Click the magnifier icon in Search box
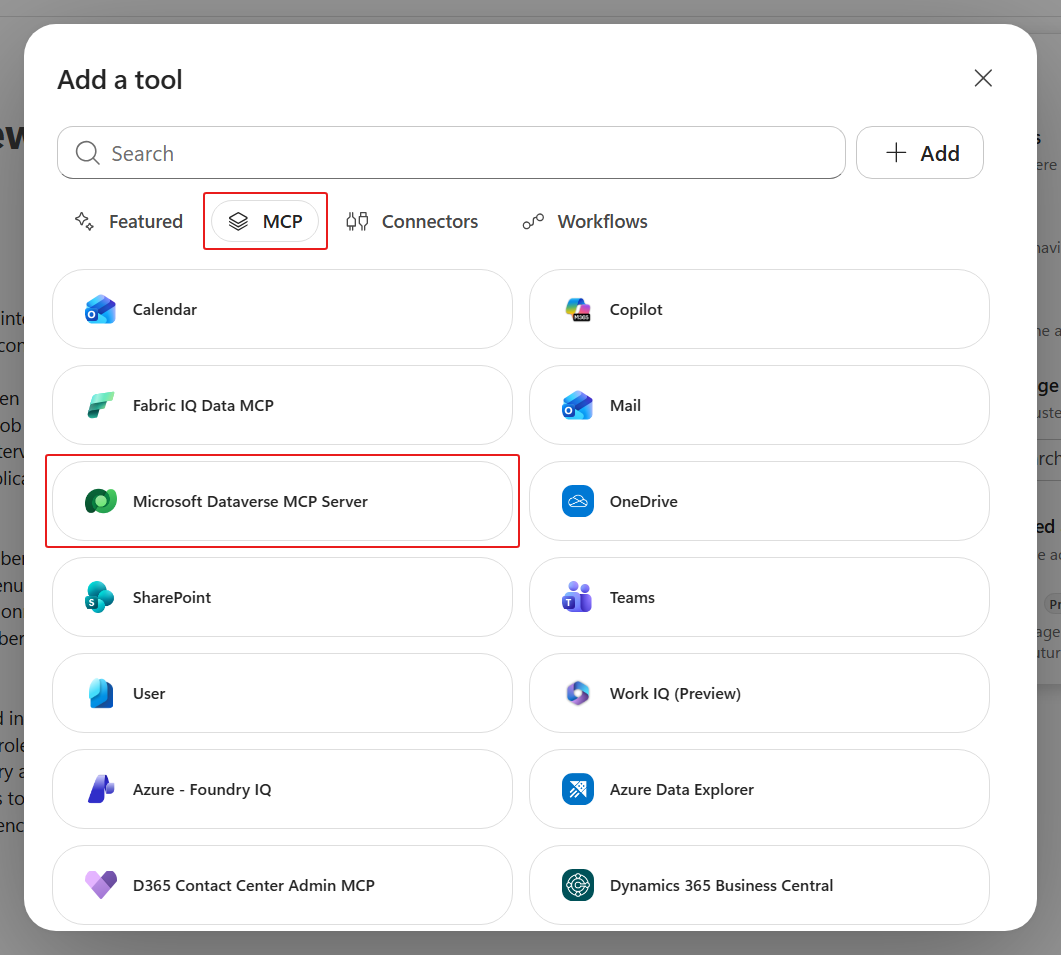 [x=87, y=153]
